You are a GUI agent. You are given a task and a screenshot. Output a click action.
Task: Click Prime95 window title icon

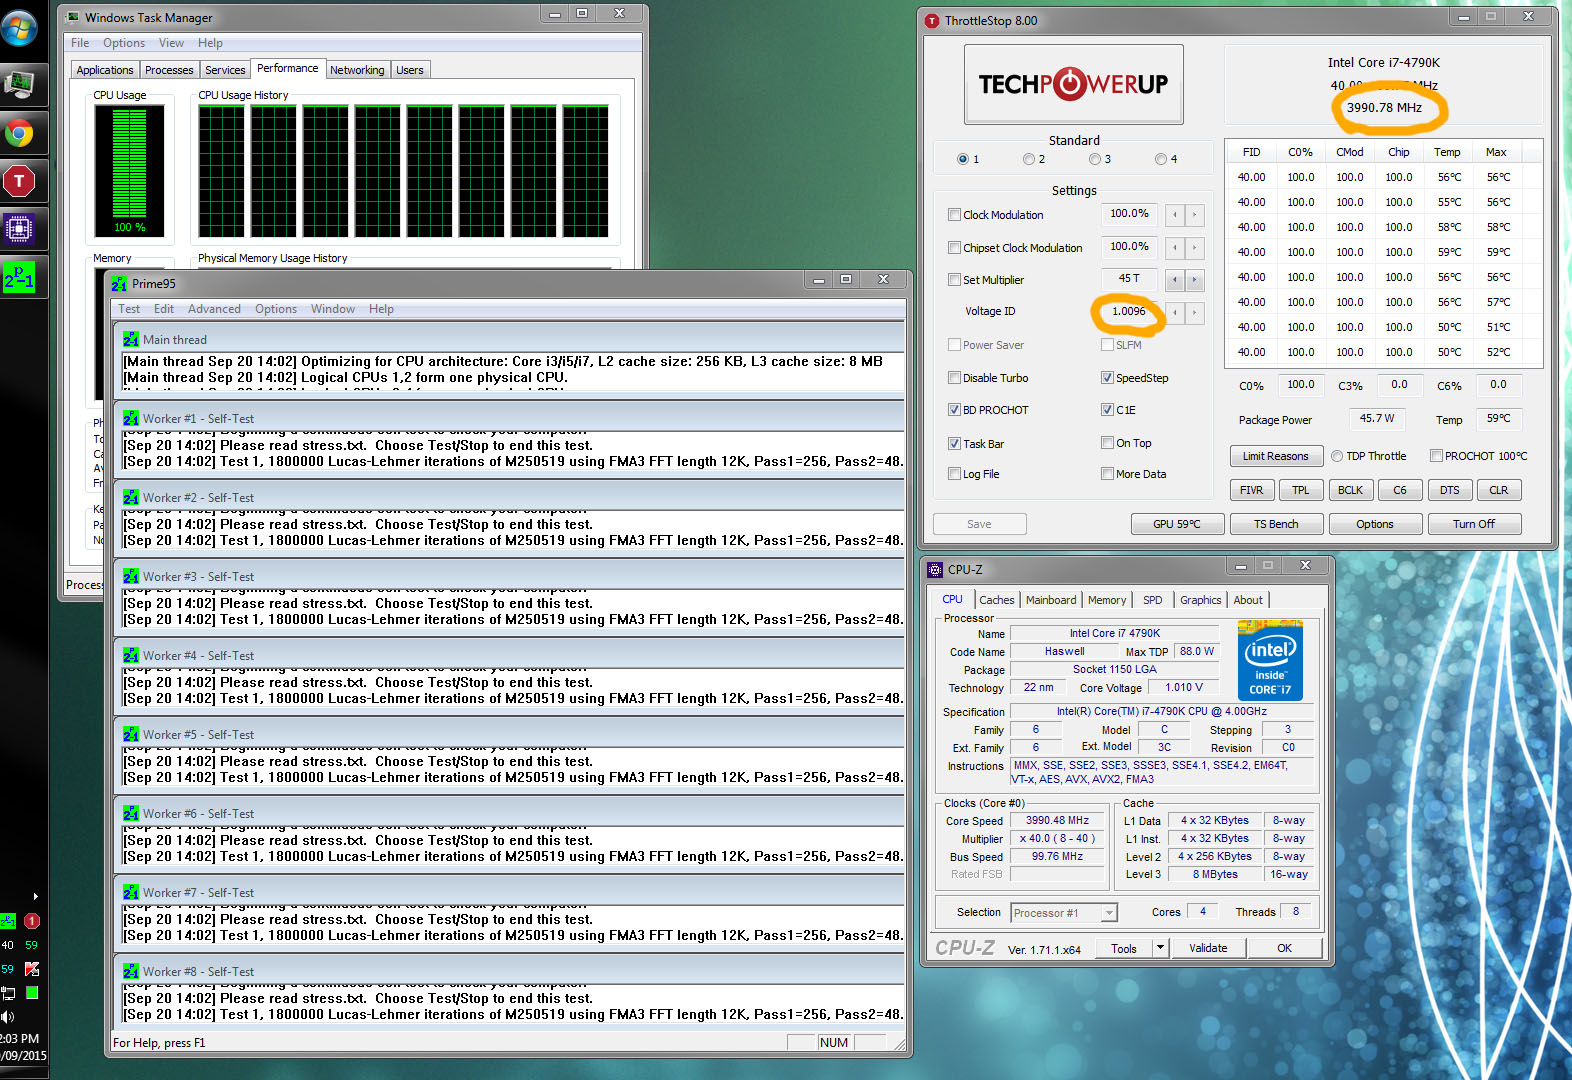(x=120, y=284)
